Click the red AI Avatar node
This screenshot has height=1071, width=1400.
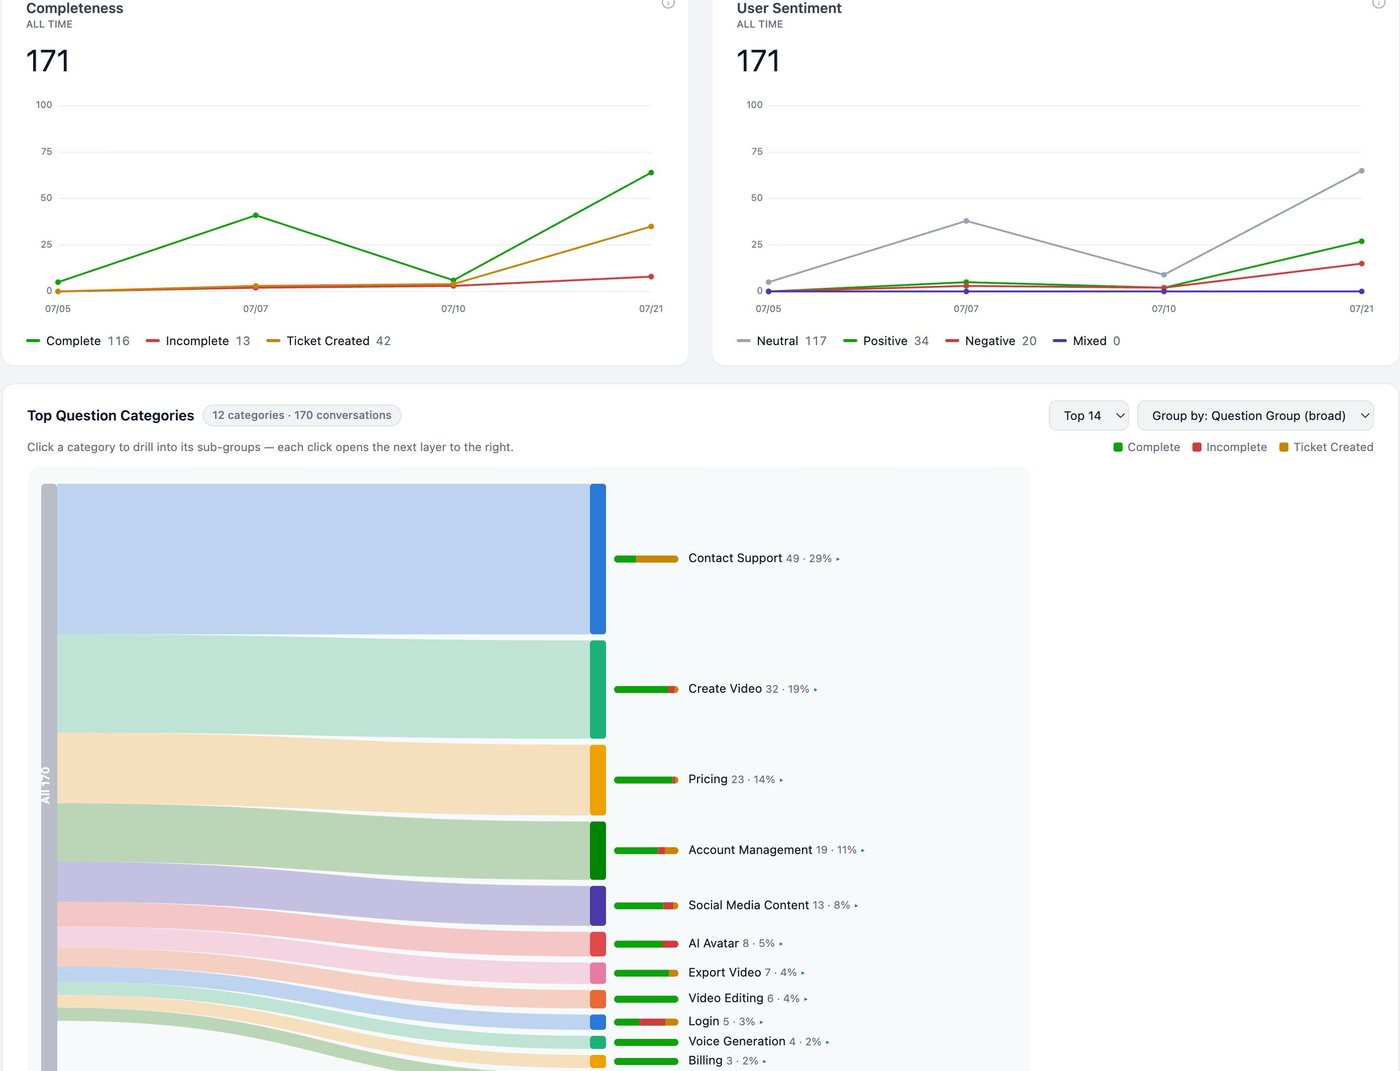click(598, 944)
